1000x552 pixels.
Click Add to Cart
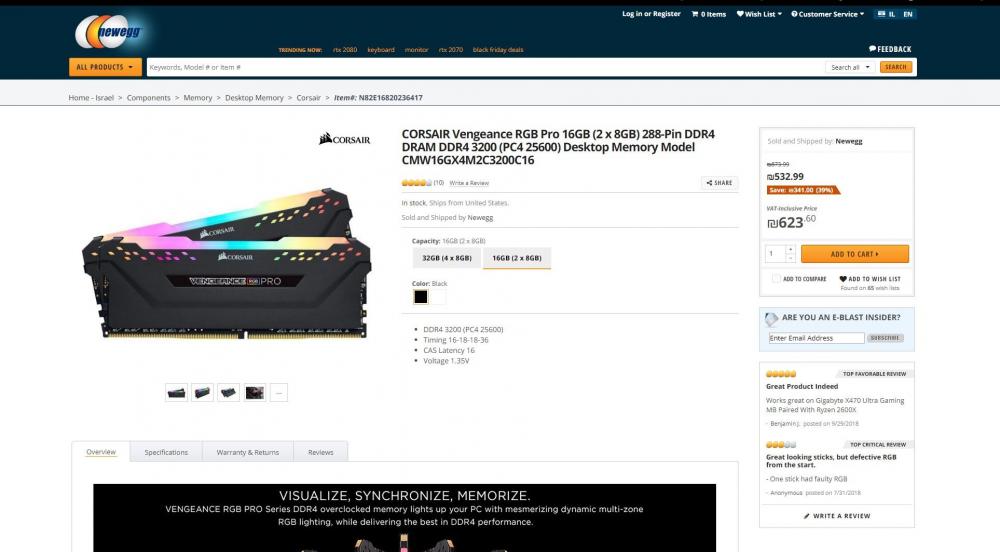pos(855,254)
